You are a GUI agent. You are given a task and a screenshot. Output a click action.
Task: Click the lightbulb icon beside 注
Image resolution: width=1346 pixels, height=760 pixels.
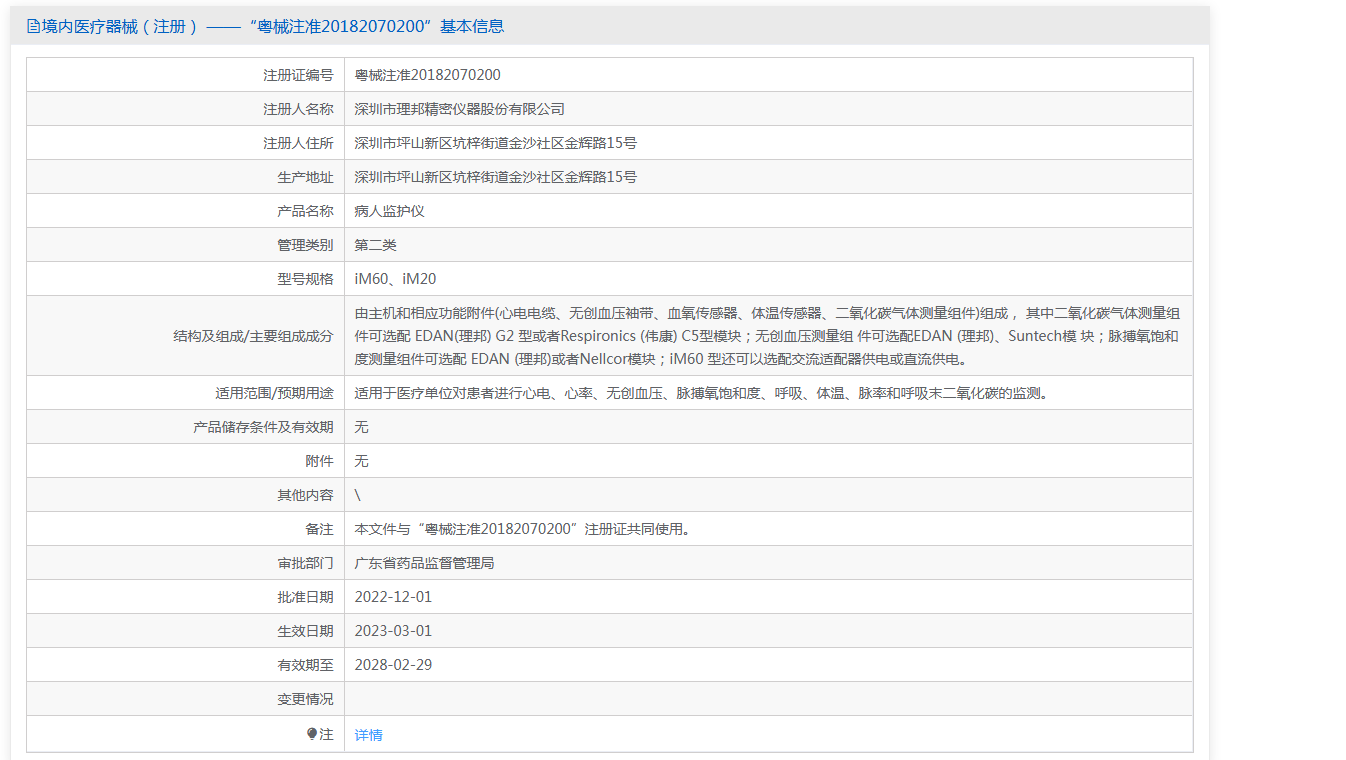(x=312, y=734)
